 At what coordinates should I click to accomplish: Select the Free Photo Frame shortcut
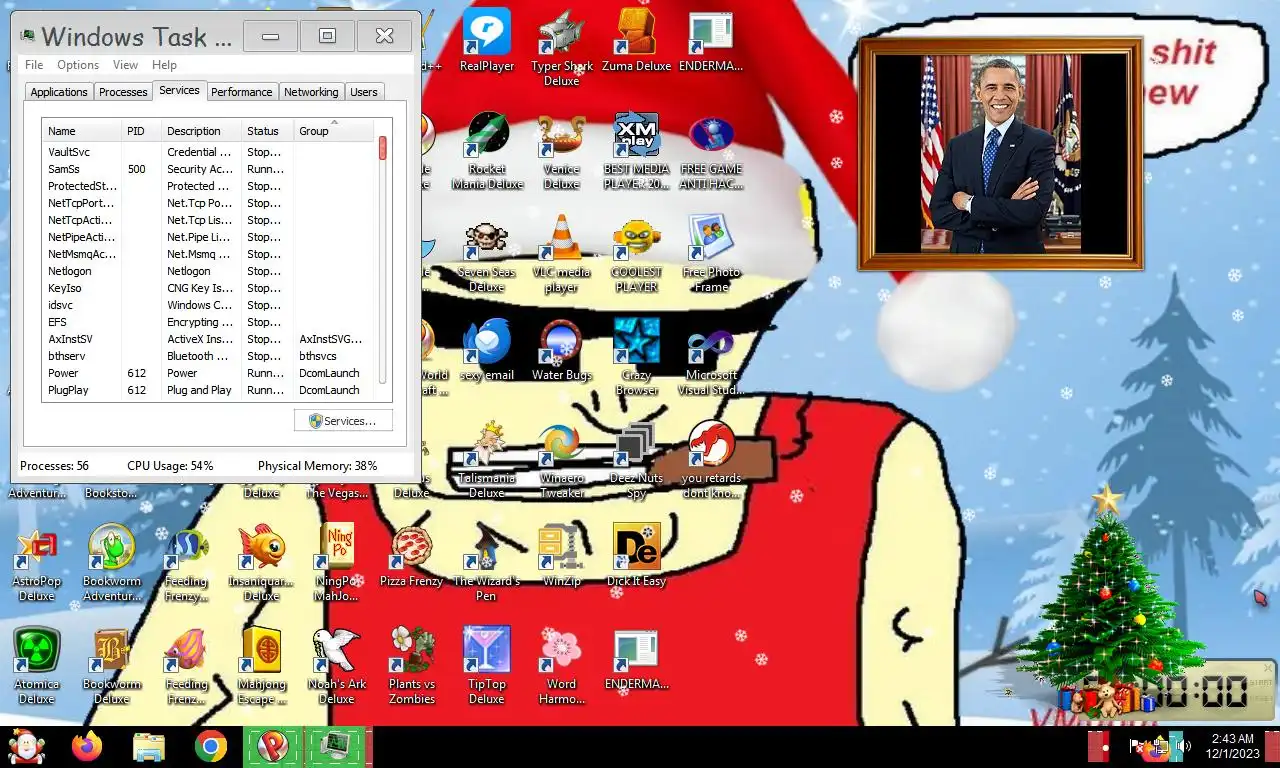click(x=712, y=254)
